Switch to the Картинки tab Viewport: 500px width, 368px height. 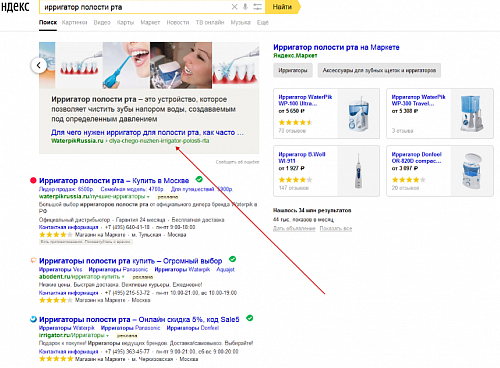pyautogui.click(x=74, y=22)
